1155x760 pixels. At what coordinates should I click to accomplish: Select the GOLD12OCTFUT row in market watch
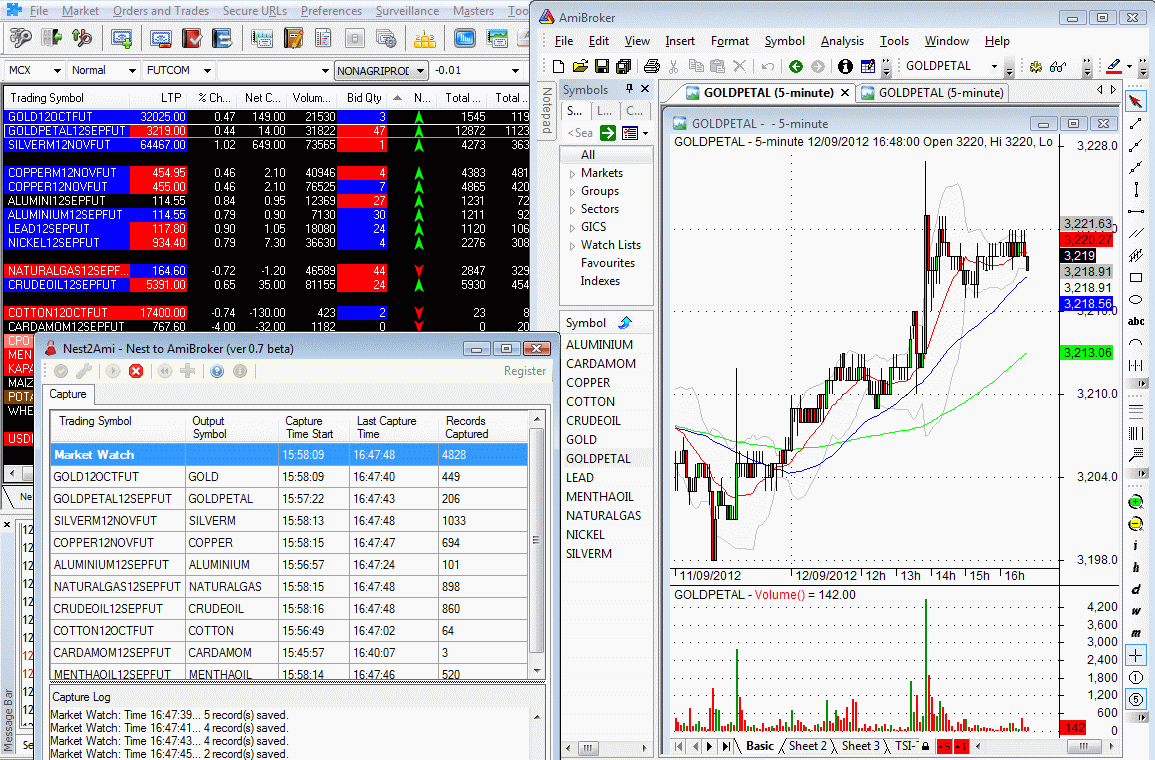tap(266, 116)
